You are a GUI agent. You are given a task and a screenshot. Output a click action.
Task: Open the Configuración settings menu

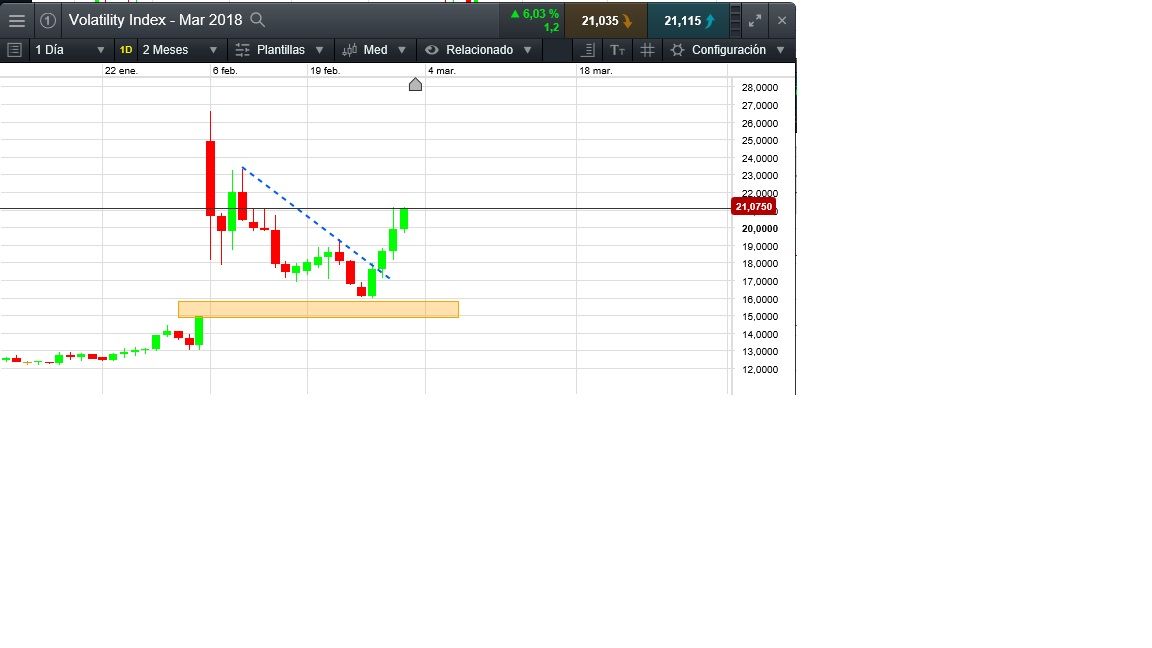pos(729,50)
